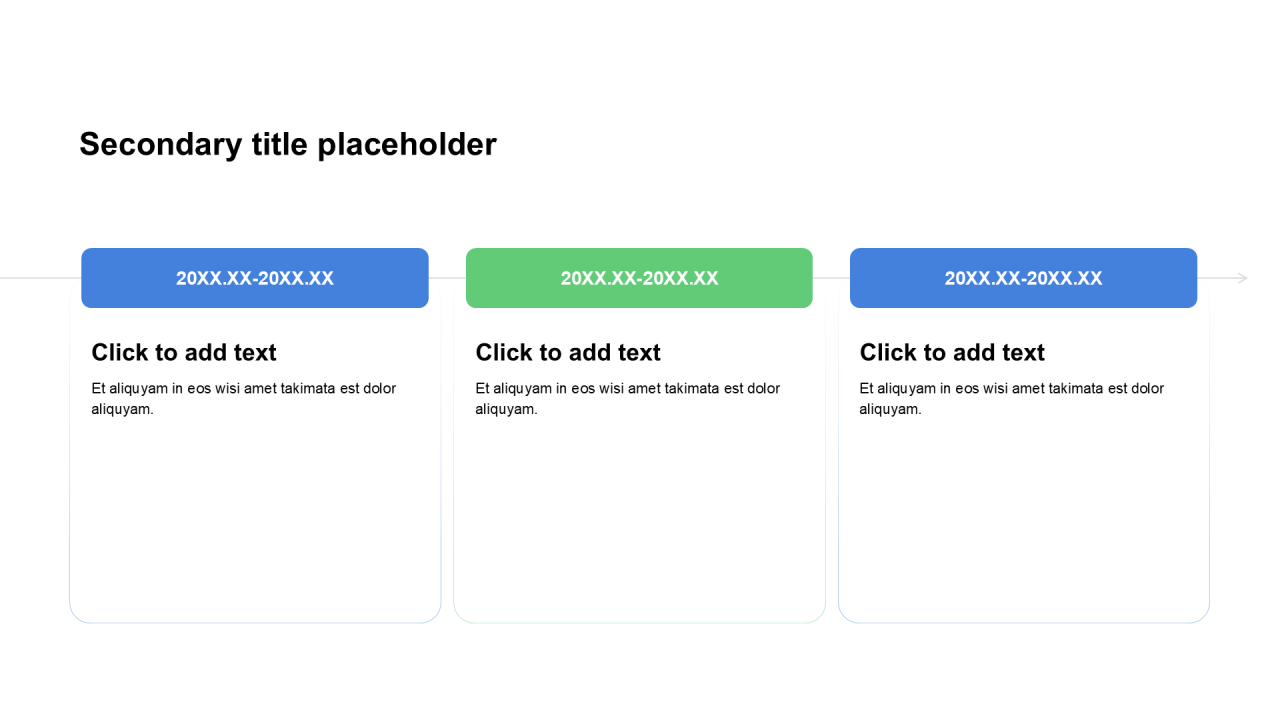Select the left blue date badge
The height and width of the screenshot is (720, 1280).
coord(255,278)
